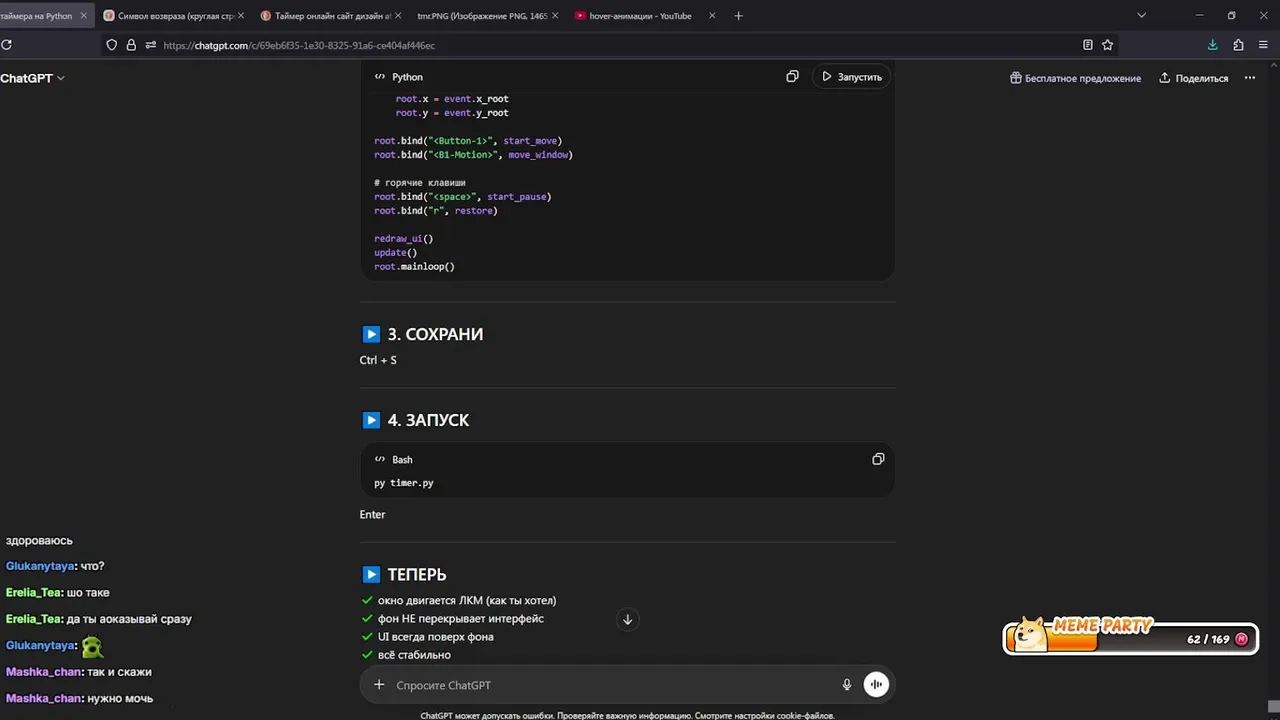Open the Firefox hamburger application menu
1280x720 pixels.
tap(1264, 45)
